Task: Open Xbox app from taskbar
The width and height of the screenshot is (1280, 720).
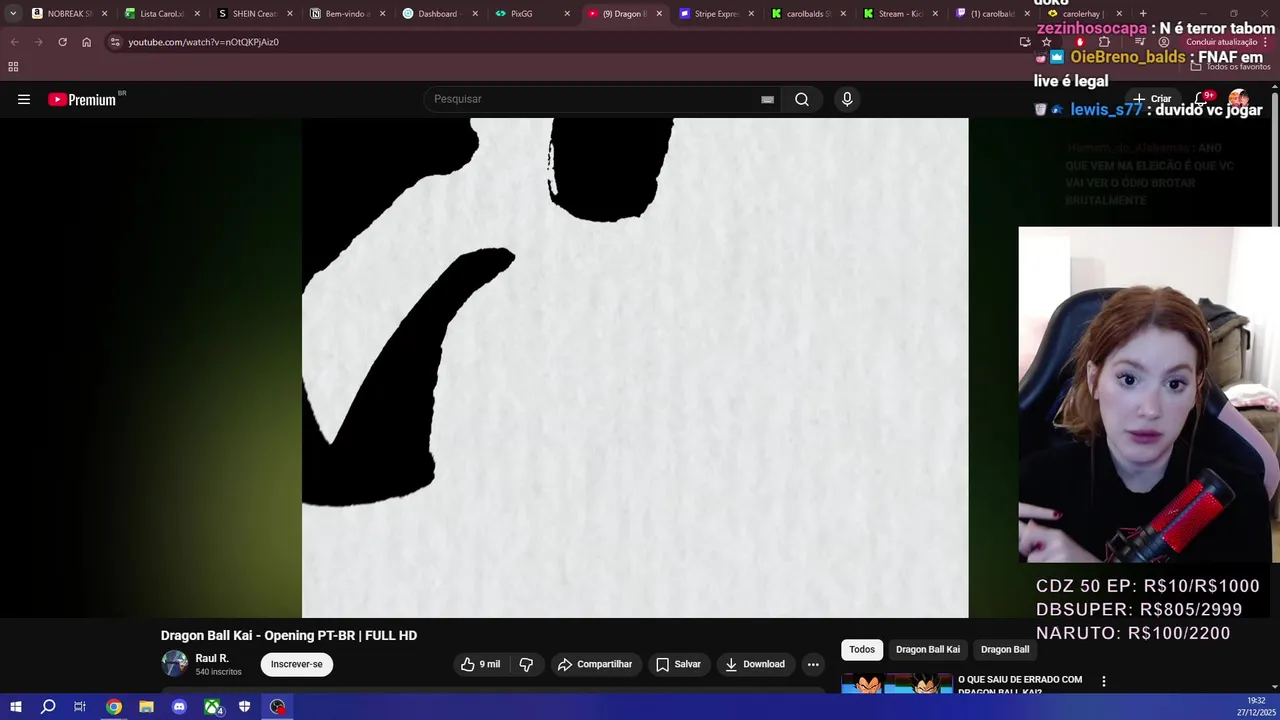Action: click(212, 707)
